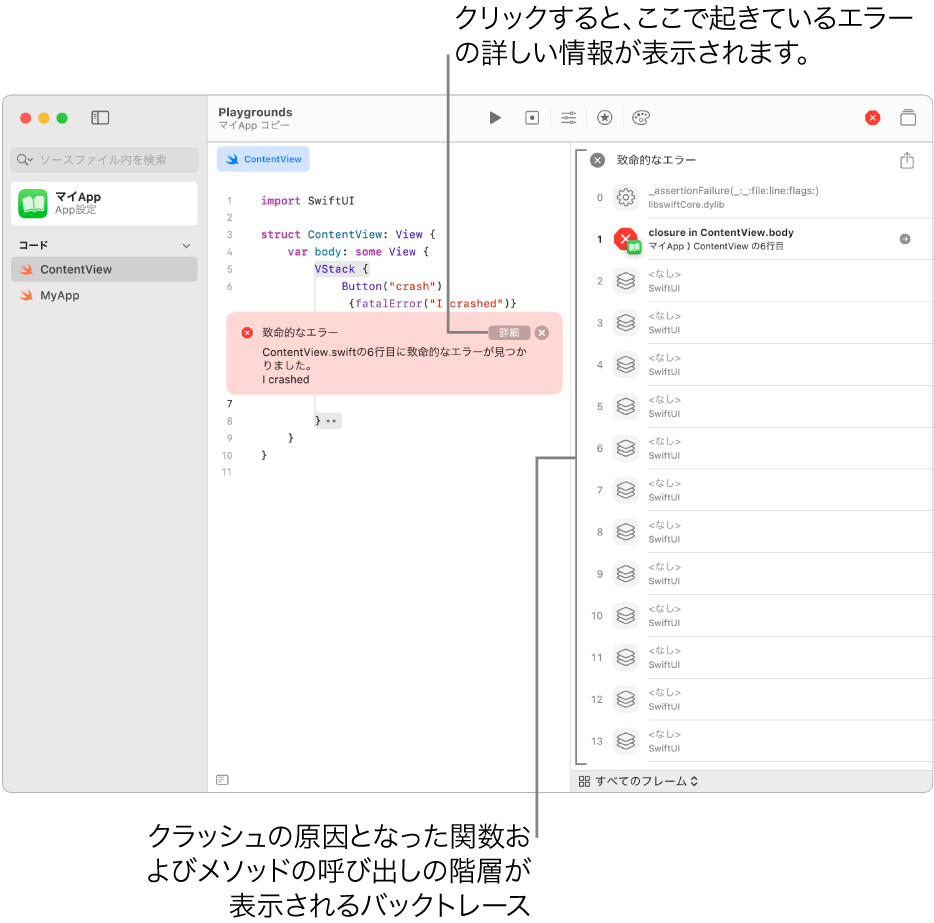Click the import SwiftUI line
The image size is (934, 923).
(x=307, y=201)
